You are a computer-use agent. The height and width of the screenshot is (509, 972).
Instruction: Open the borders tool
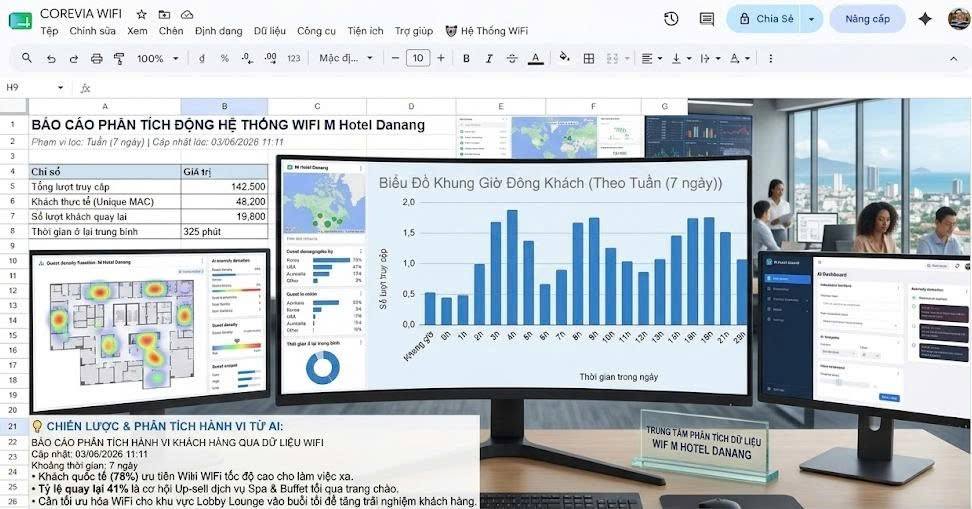coord(589,58)
